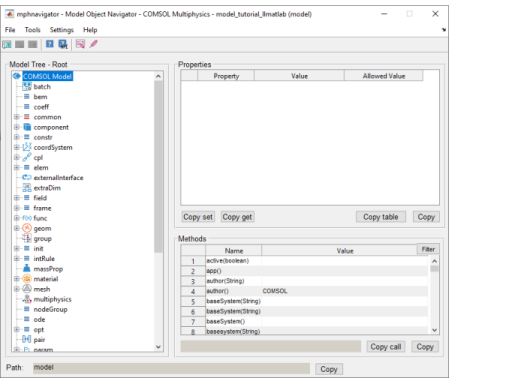Image resolution: width=512 pixels, height=378 pixels.
Task: Click the Methods table scrollbar down arrow
Action: [x=434, y=330]
